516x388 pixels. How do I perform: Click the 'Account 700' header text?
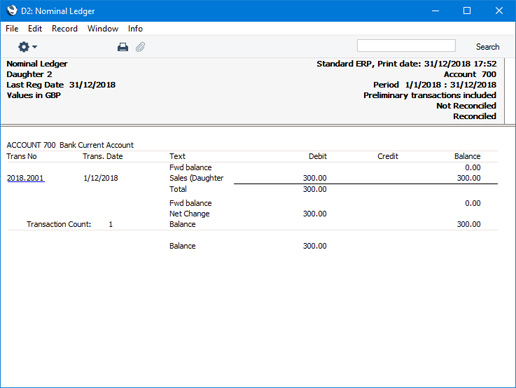470,74
